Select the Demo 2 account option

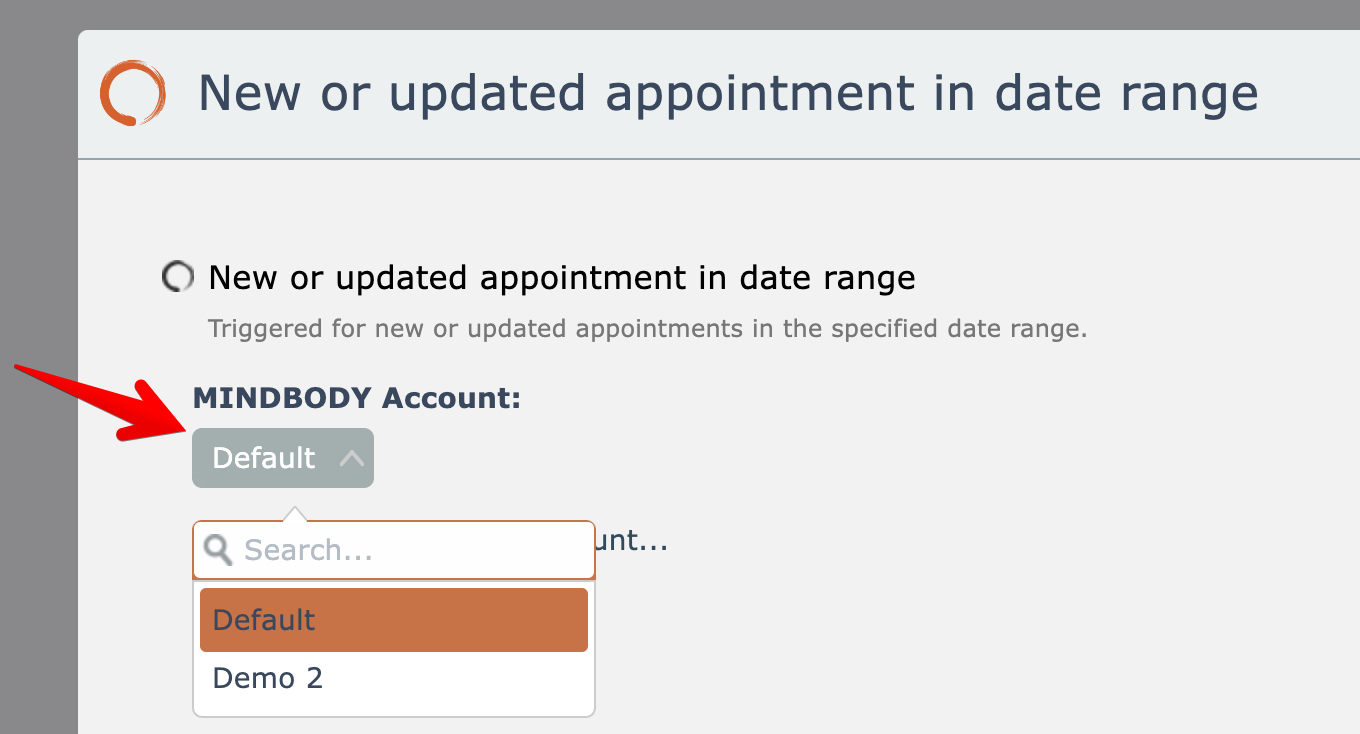click(x=268, y=678)
